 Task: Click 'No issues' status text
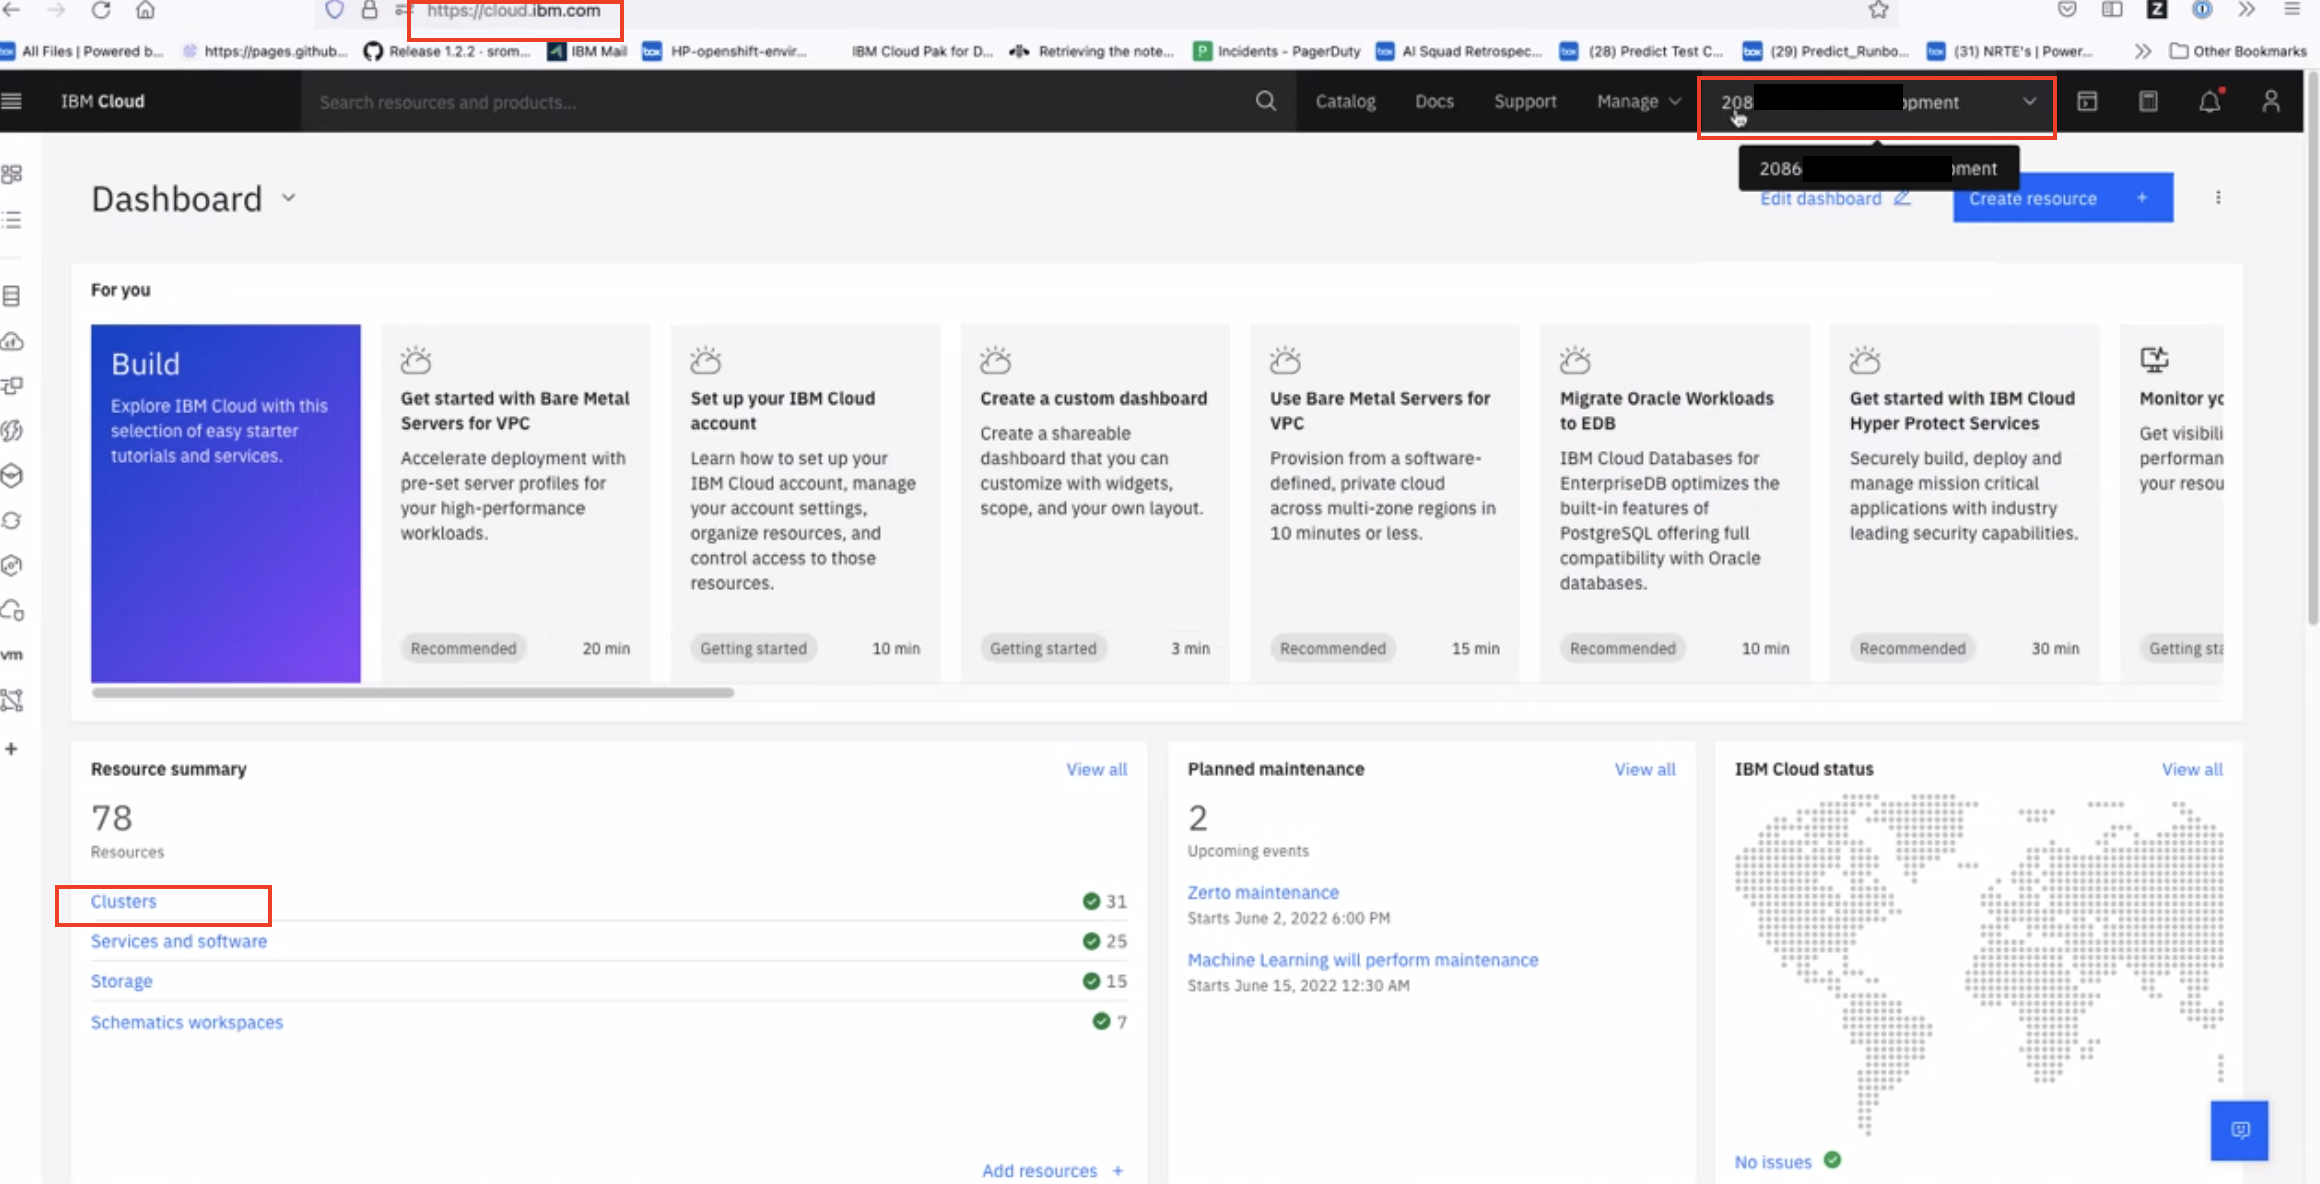(1772, 1162)
